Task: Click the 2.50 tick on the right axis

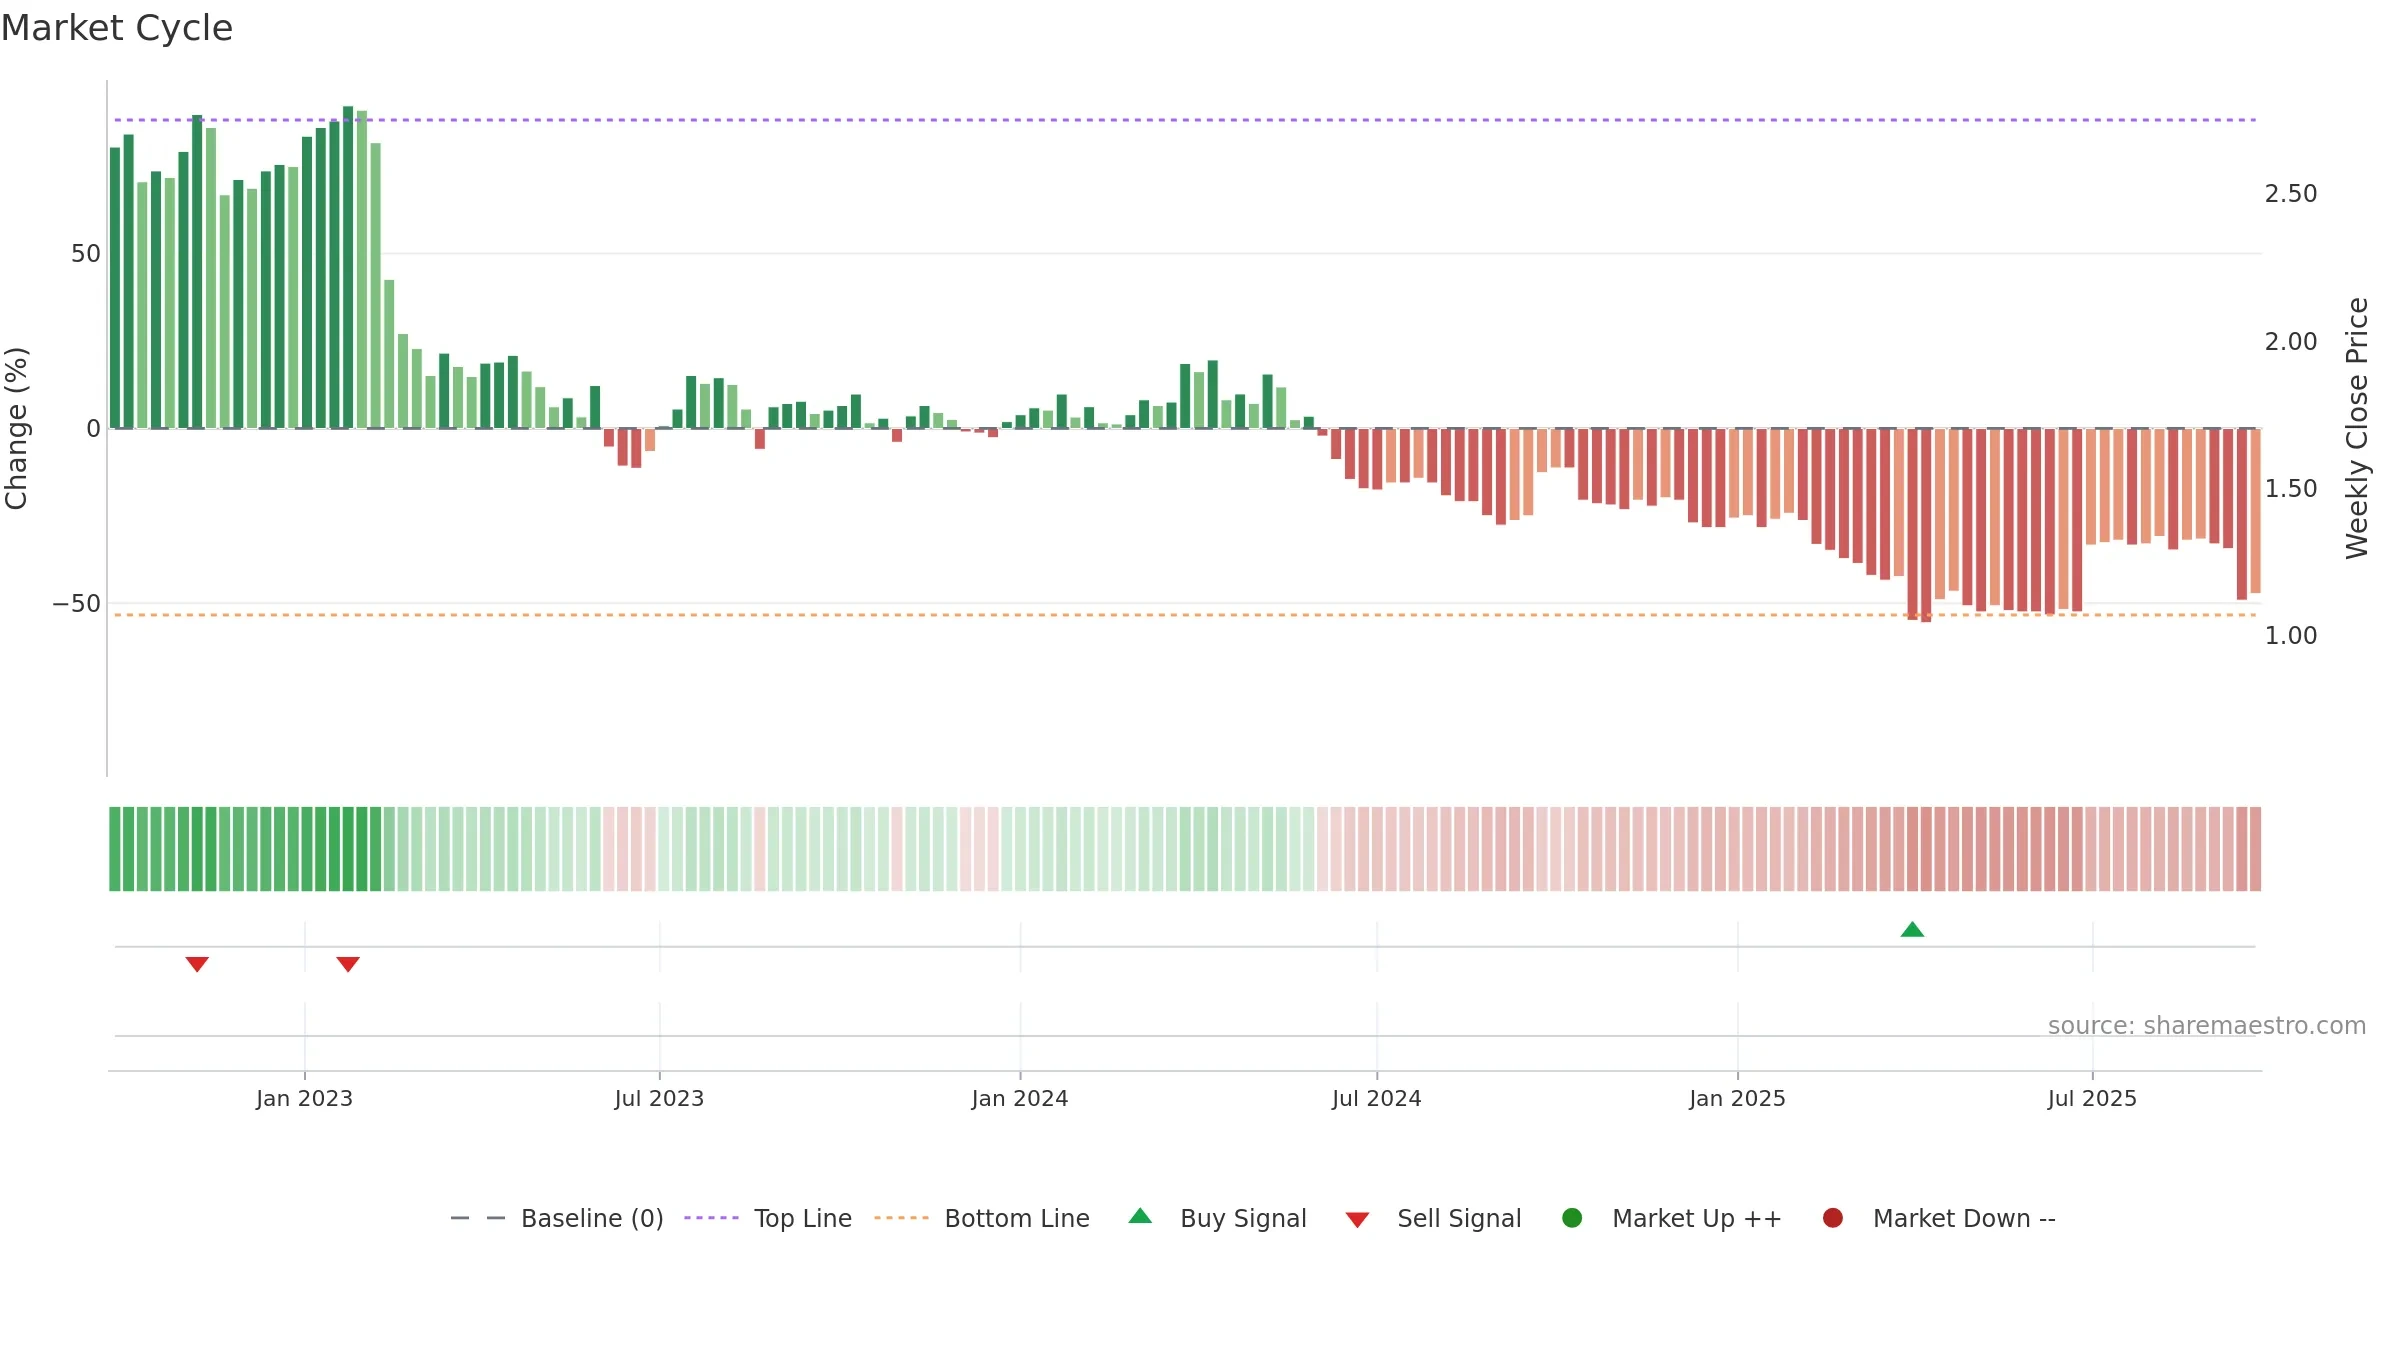Action: (2291, 194)
